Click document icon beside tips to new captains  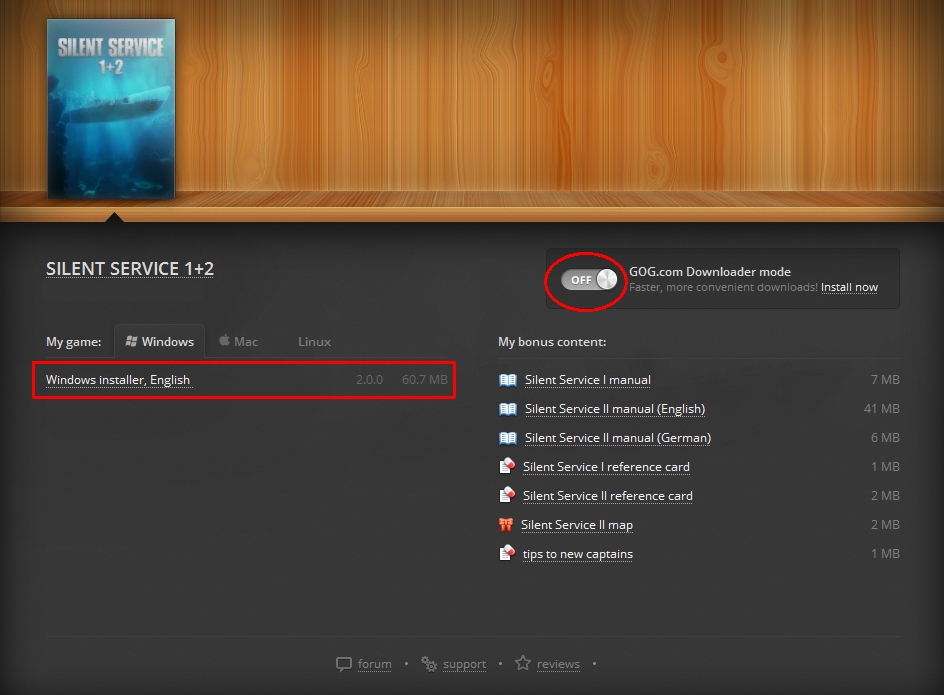point(507,552)
